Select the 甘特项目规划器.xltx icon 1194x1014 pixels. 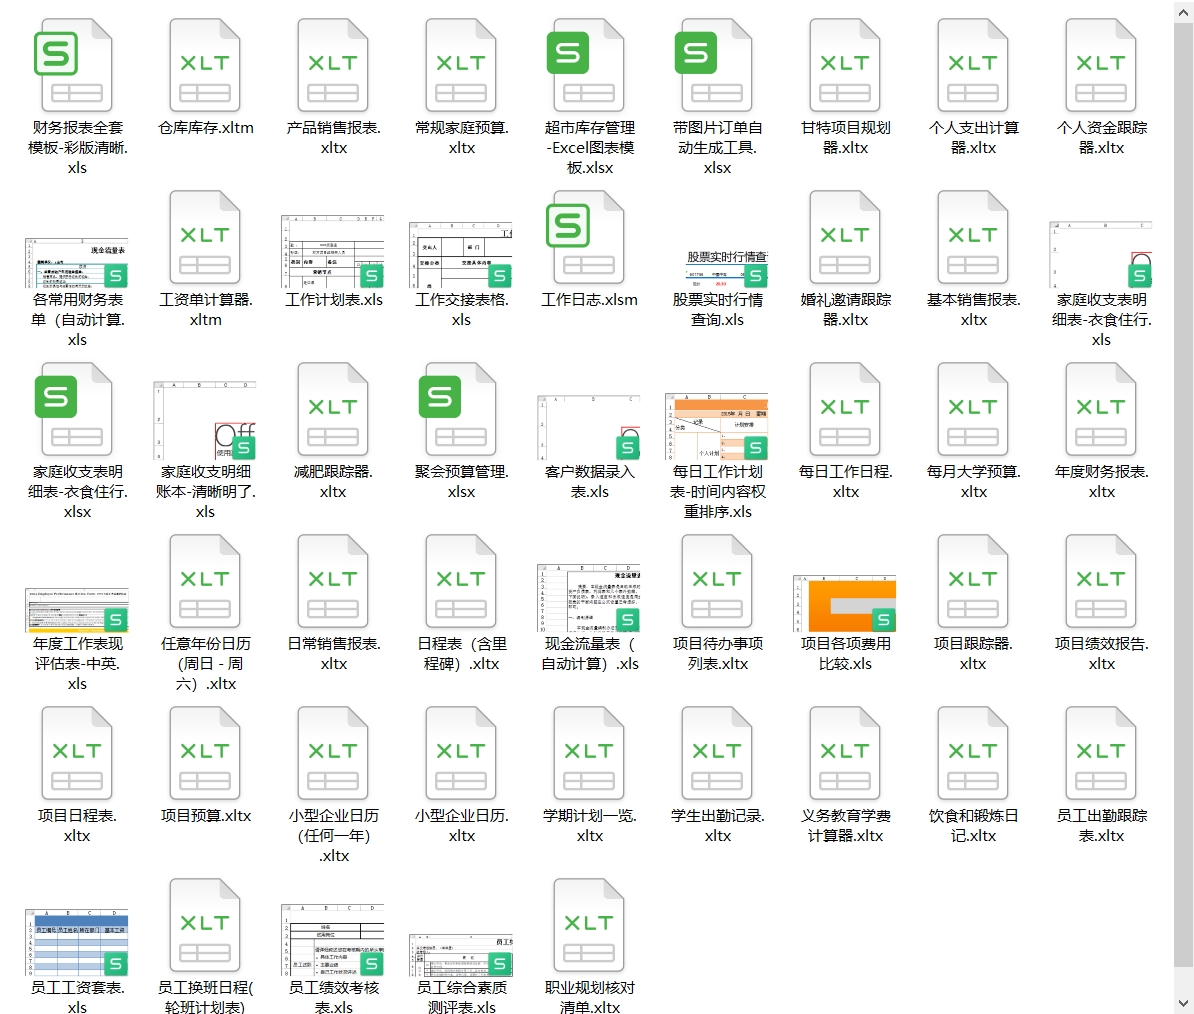845,66
